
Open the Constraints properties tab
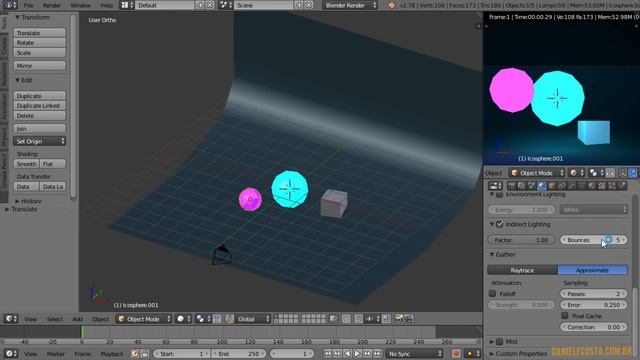point(562,186)
